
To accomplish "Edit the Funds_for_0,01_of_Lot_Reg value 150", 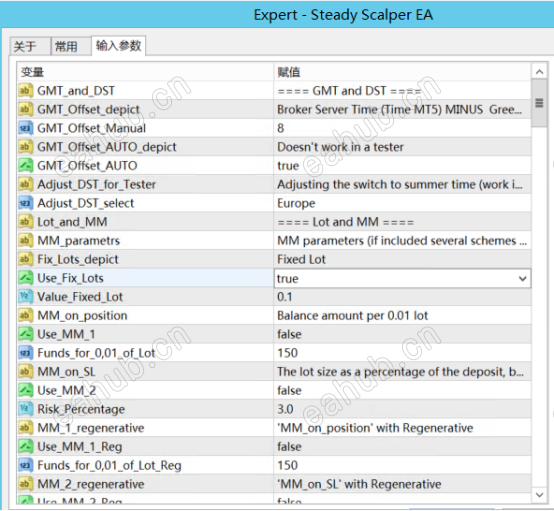I will [x=288, y=465].
